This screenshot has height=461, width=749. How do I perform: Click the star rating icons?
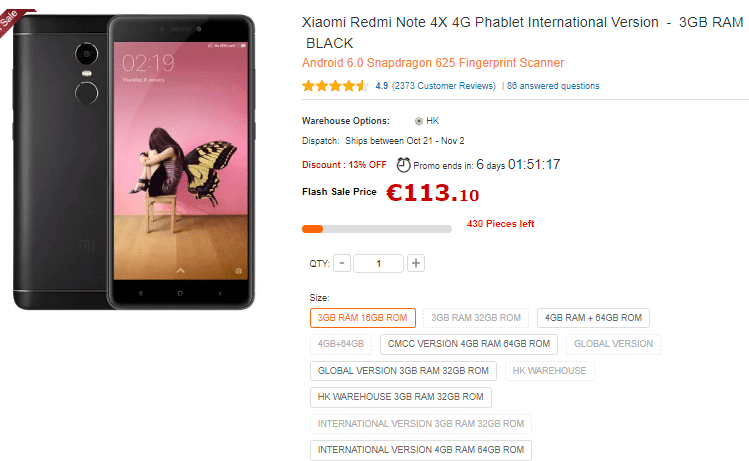[x=335, y=86]
